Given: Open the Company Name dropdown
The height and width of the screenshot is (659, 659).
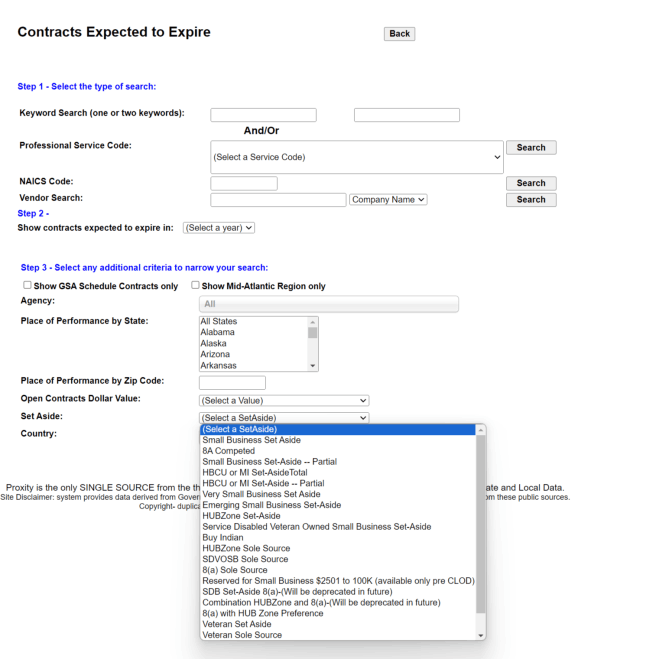Looking at the screenshot, I should (x=388, y=200).
